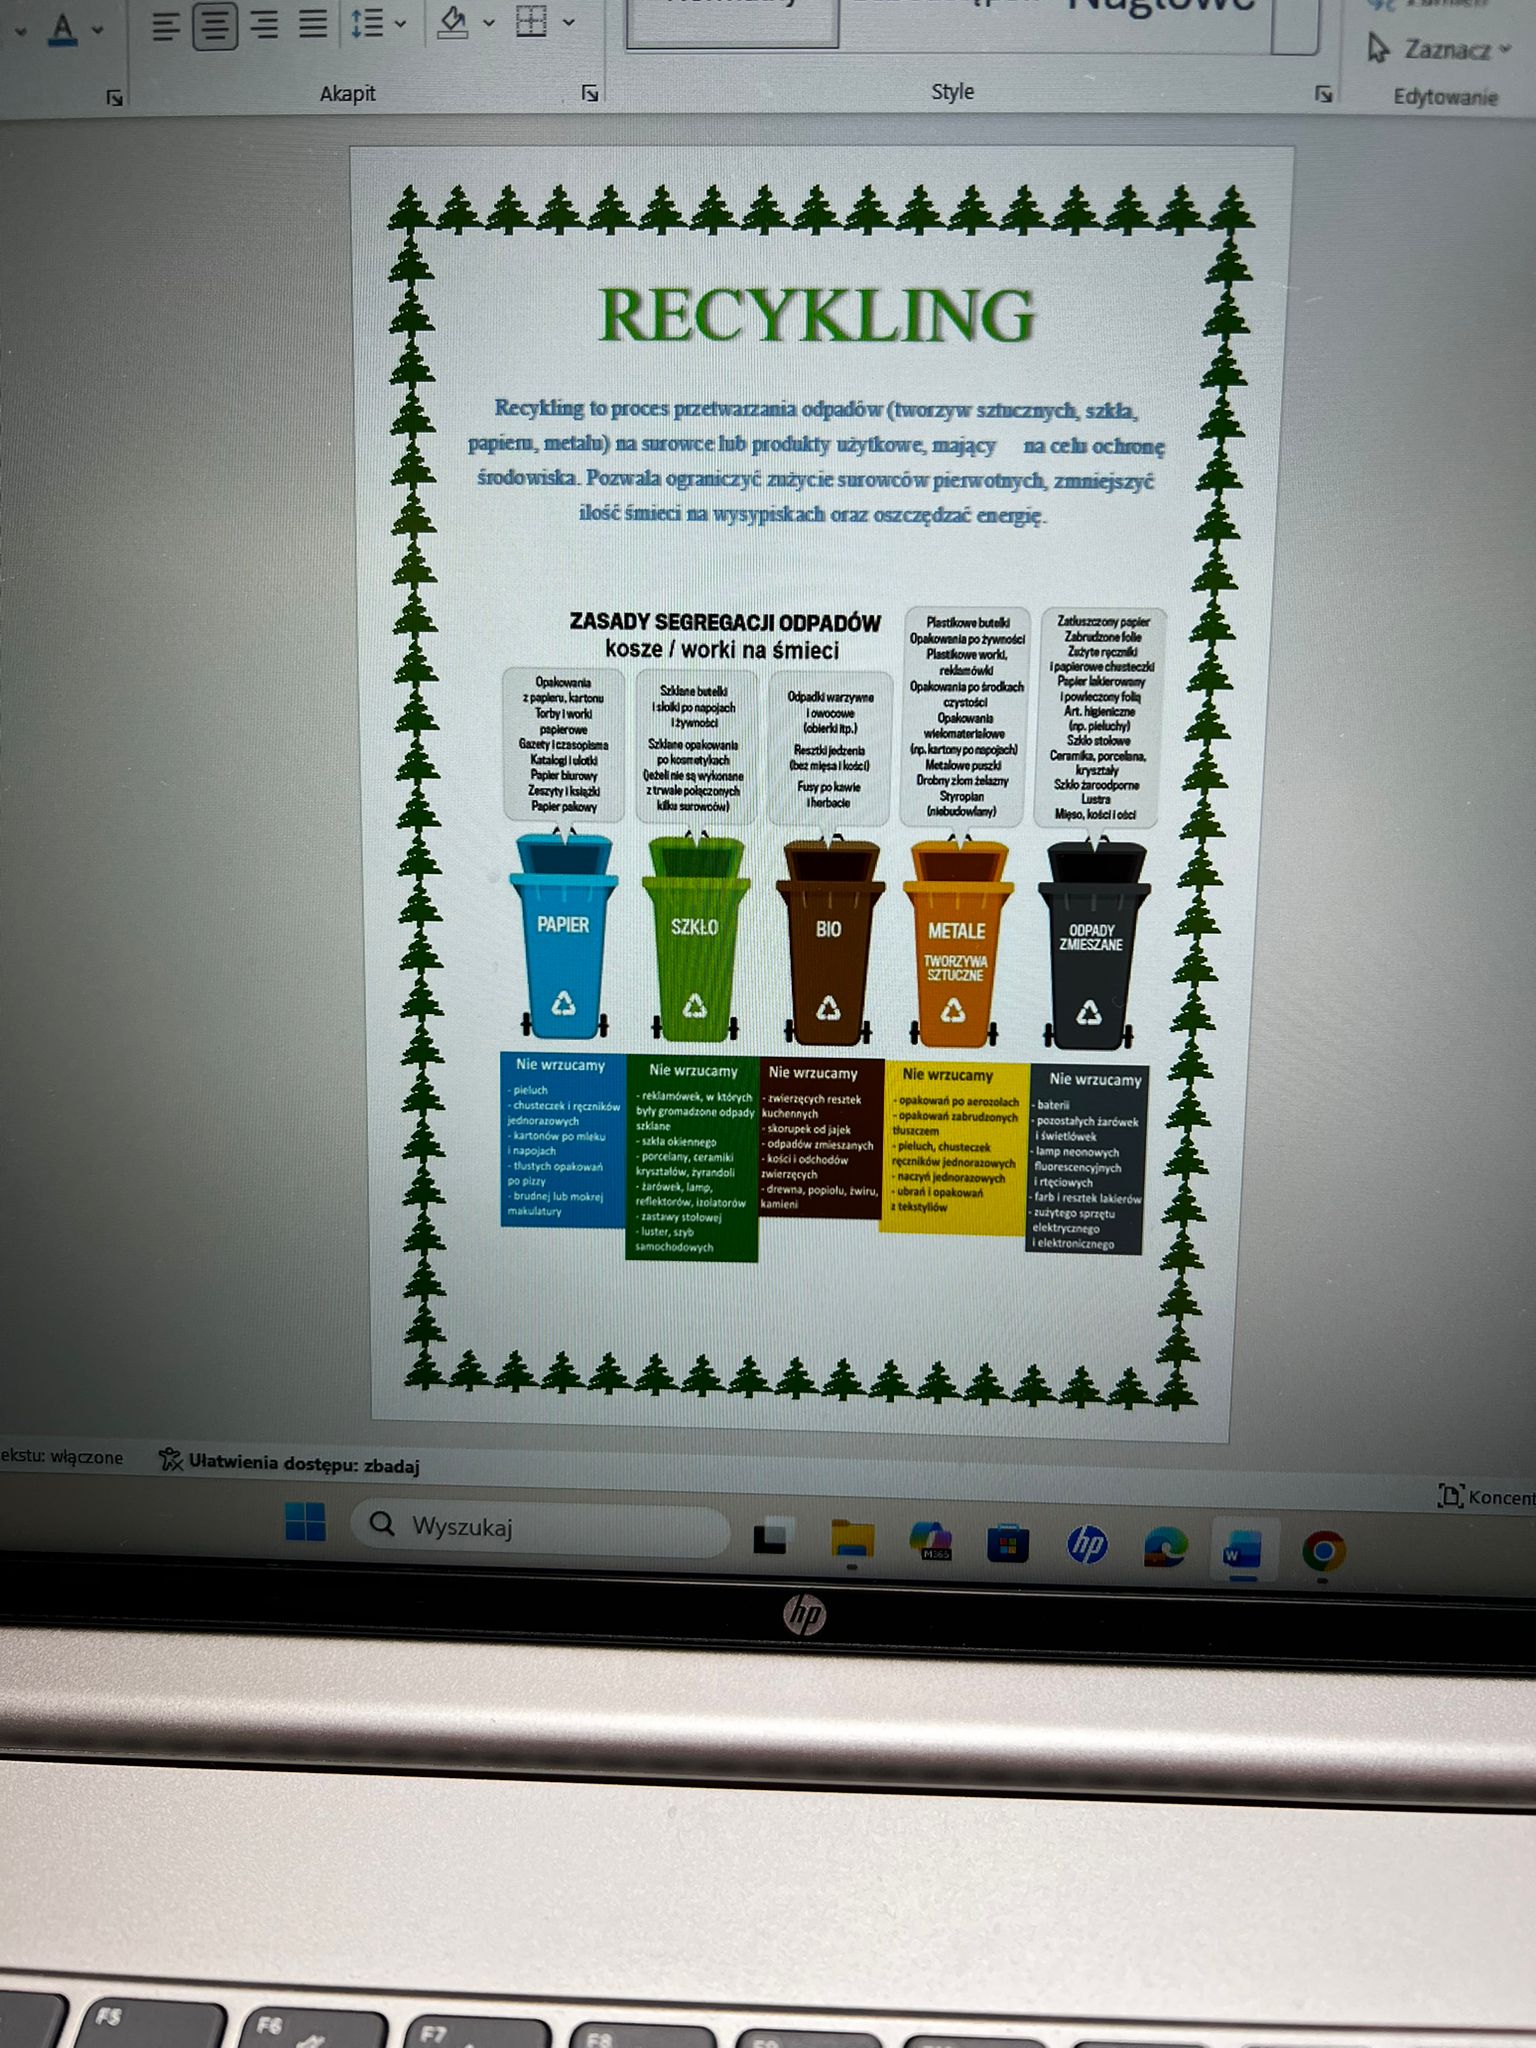Open Google Chrome from taskbar

pos(1323,1551)
